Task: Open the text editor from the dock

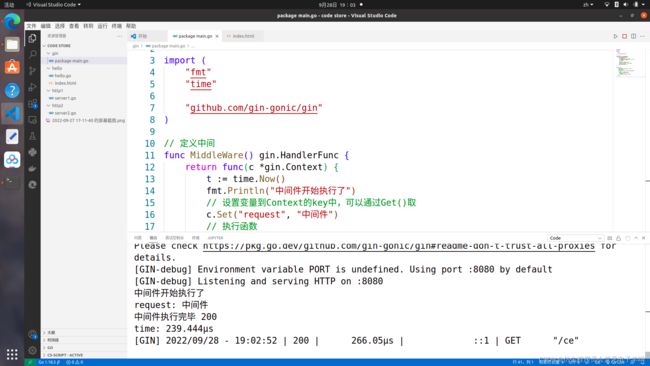Action: [x=12, y=136]
